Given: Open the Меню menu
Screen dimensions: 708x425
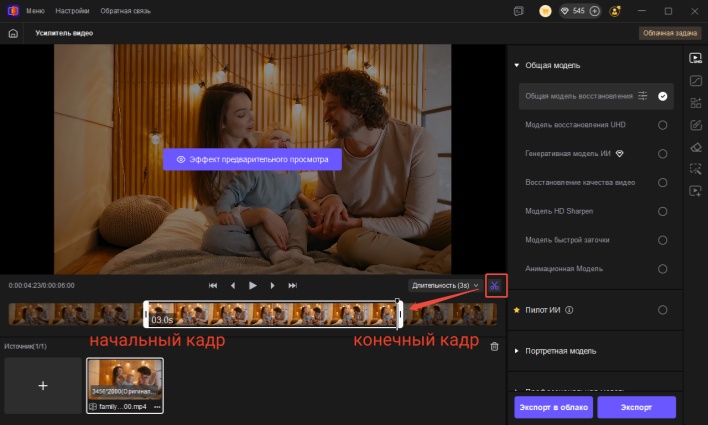Looking at the screenshot, I should pyautogui.click(x=35, y=11).
